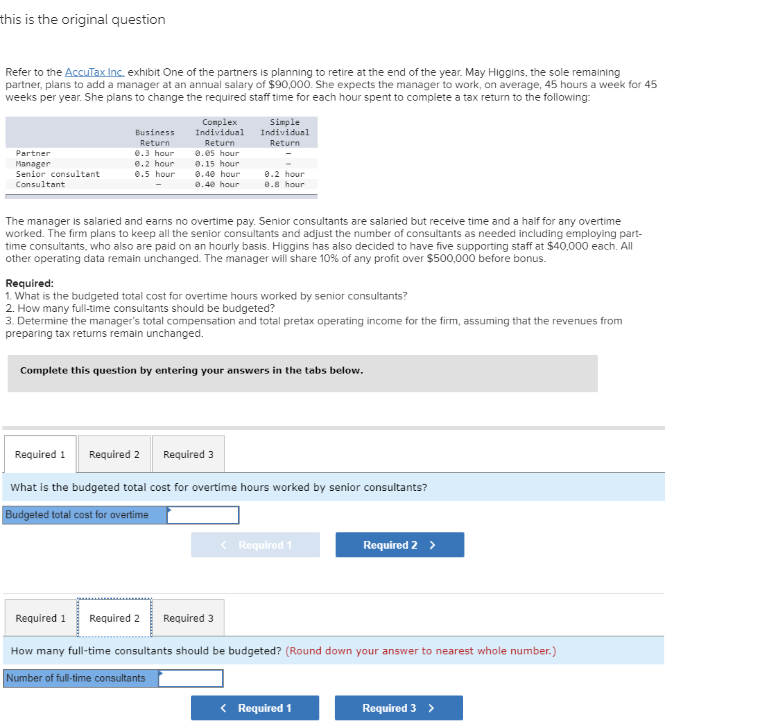Click the Senior consultant's 0.2 hour Simple Individual cell
Screen dimensions: 759x728
285,174
